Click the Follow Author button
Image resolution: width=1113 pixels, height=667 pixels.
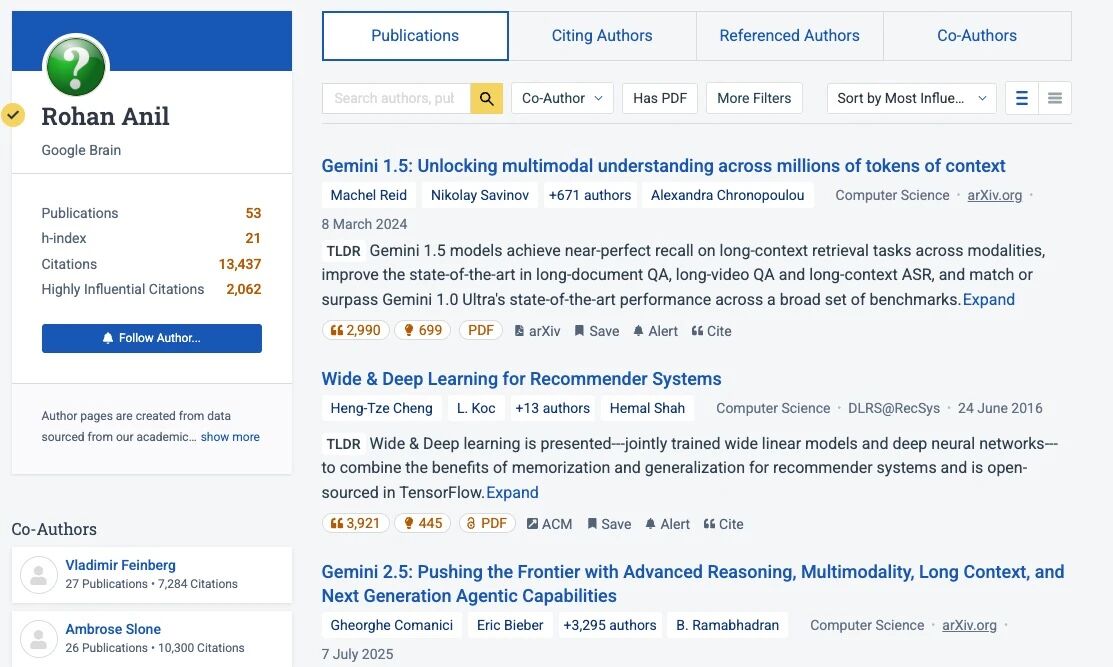click(152, 338)
